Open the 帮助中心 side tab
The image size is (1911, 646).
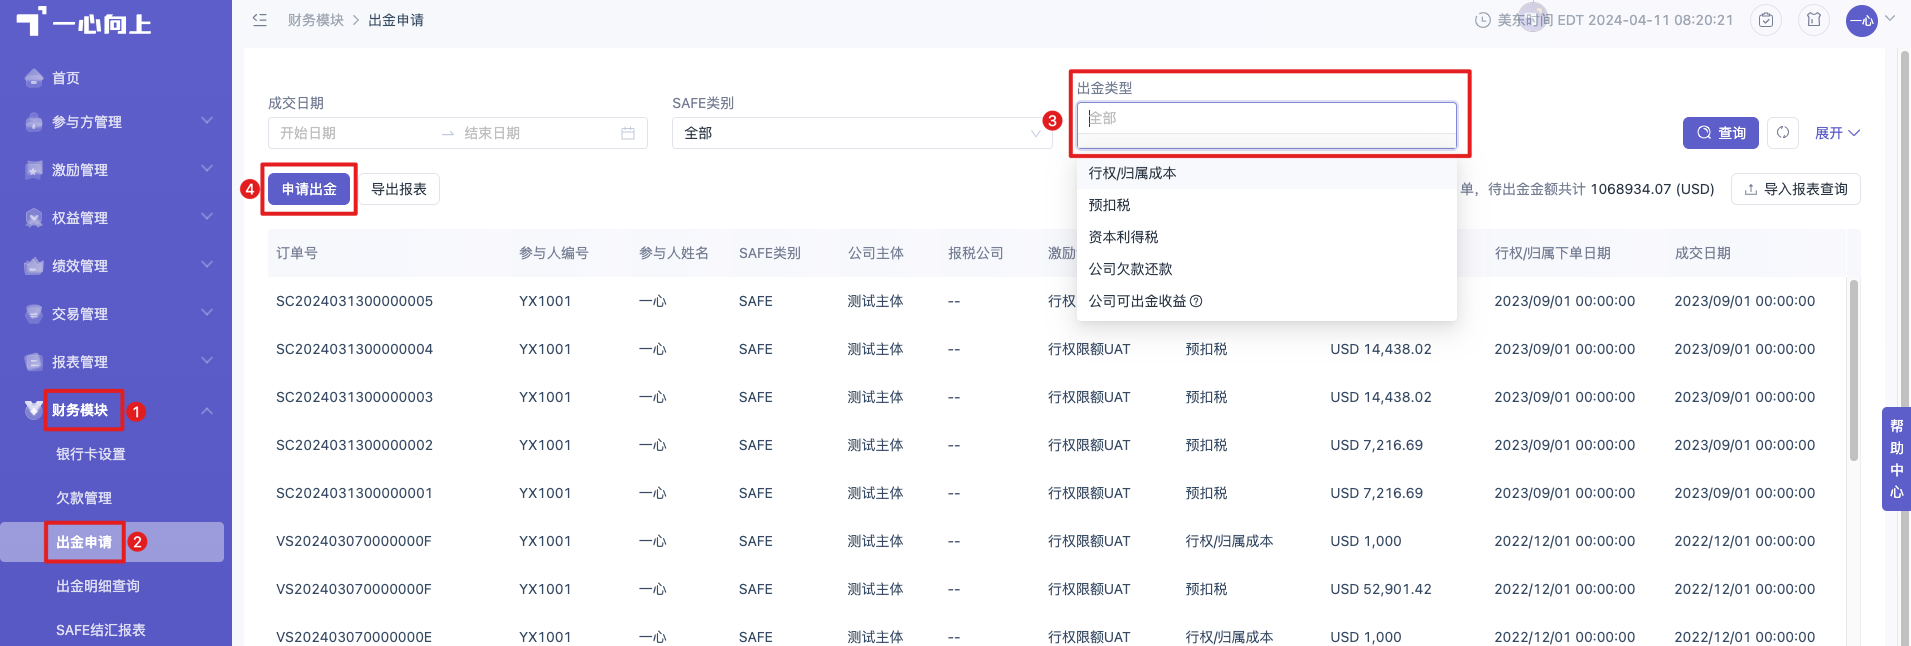[x=1896, y=459]
